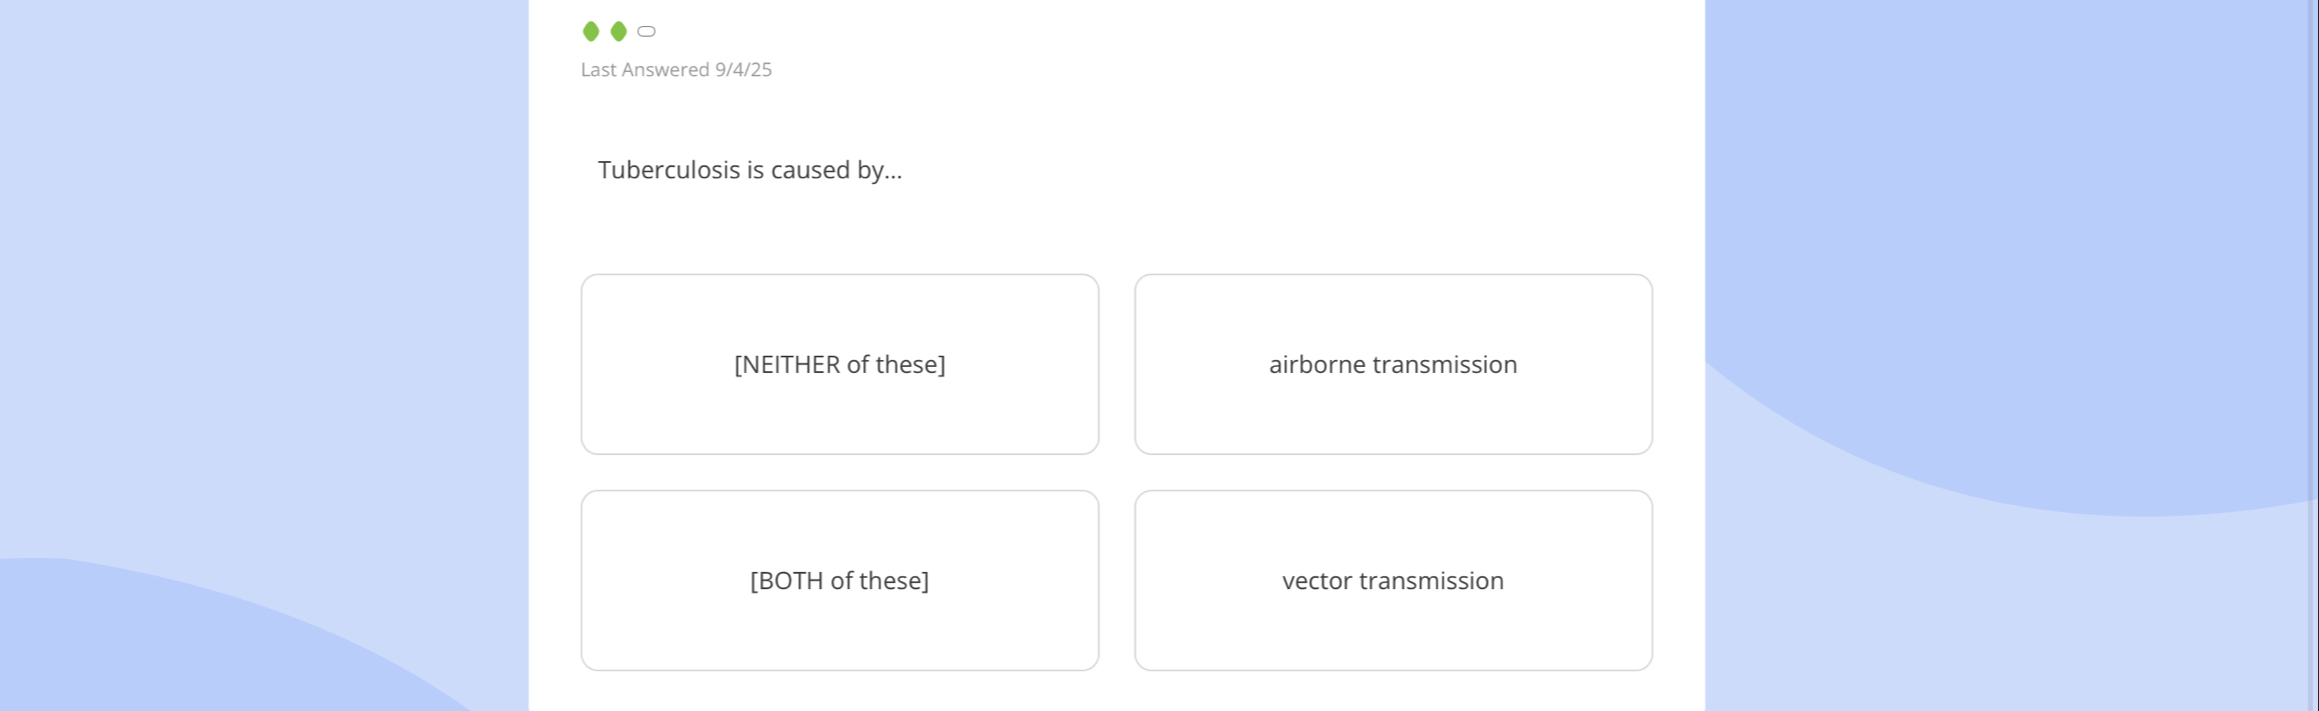Click the empty third progress indicator
The image size is (2319, 711).
tap(647, 32)
